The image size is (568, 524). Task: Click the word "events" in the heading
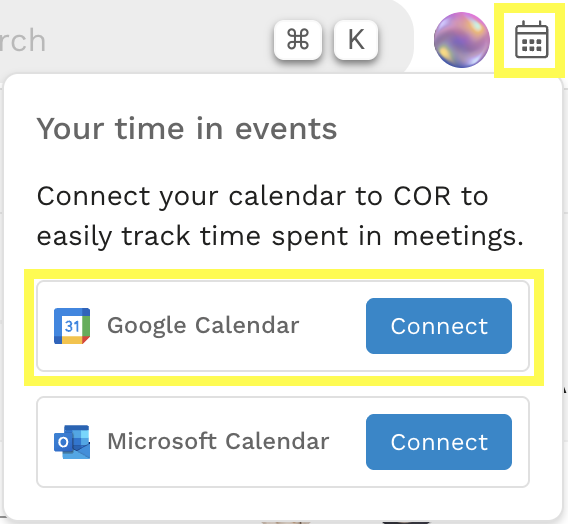click(x=286, y=129)
